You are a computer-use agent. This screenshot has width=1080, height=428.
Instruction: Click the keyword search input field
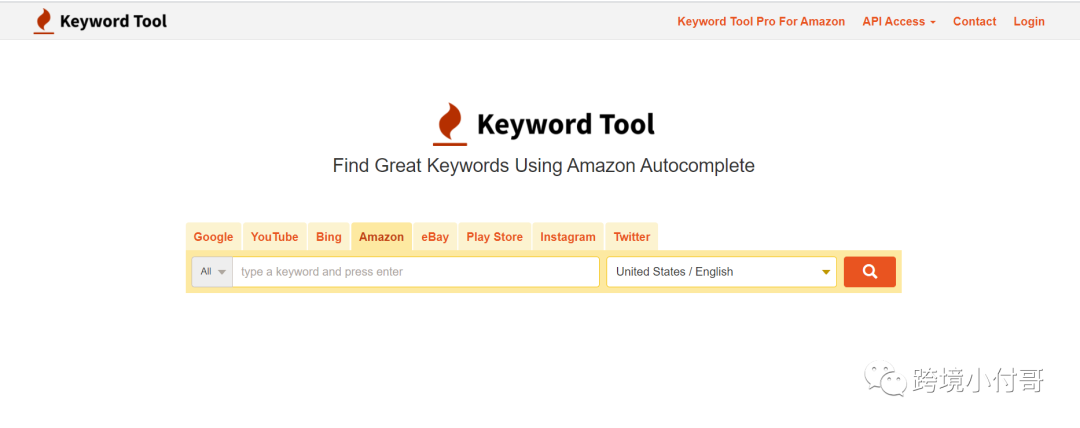(416, 272)
